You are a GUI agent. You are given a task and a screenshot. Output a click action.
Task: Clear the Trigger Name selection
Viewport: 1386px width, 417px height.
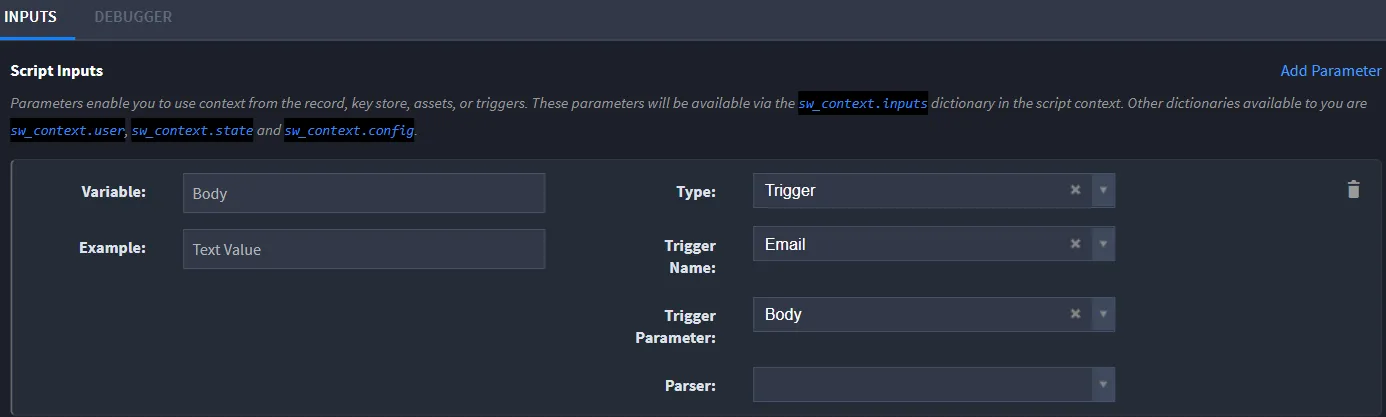(1075, 243)
